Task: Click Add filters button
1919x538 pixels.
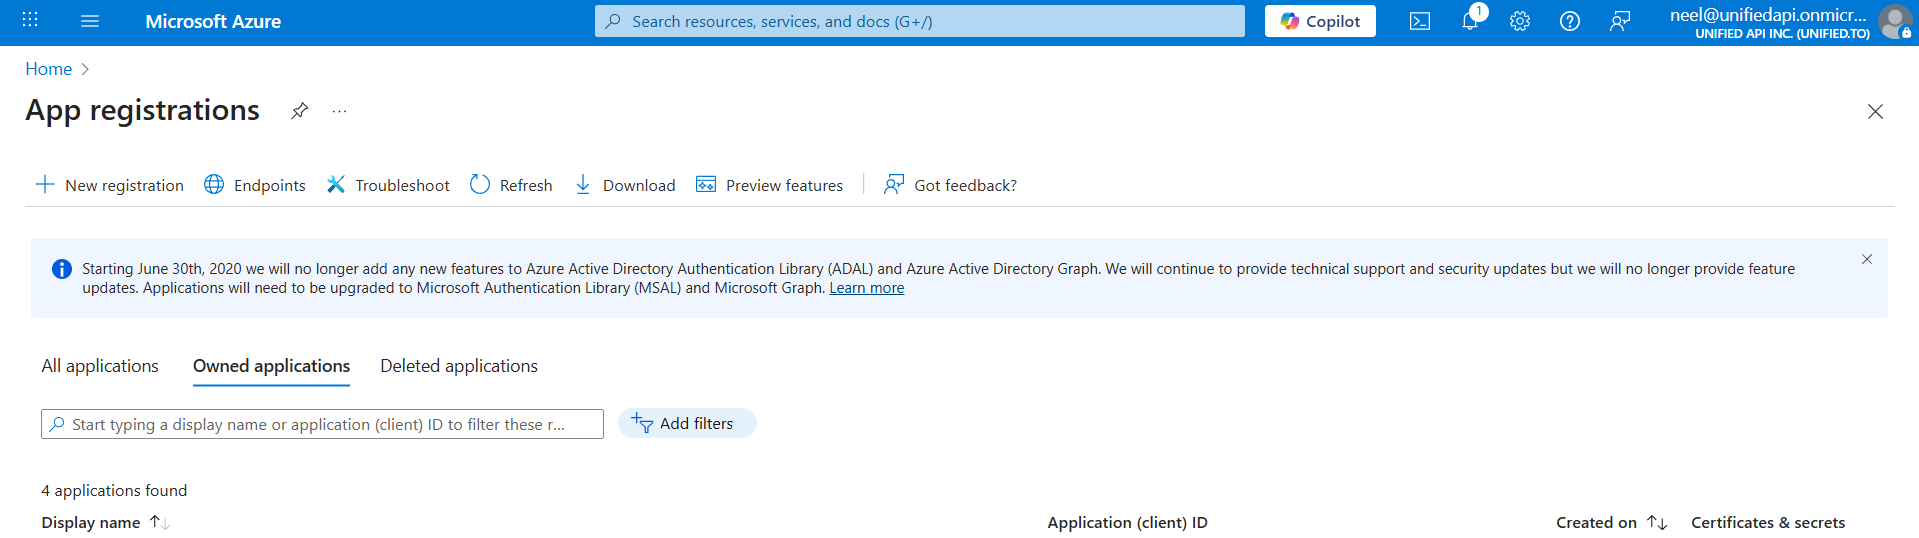Action: [x=686, y=424]
